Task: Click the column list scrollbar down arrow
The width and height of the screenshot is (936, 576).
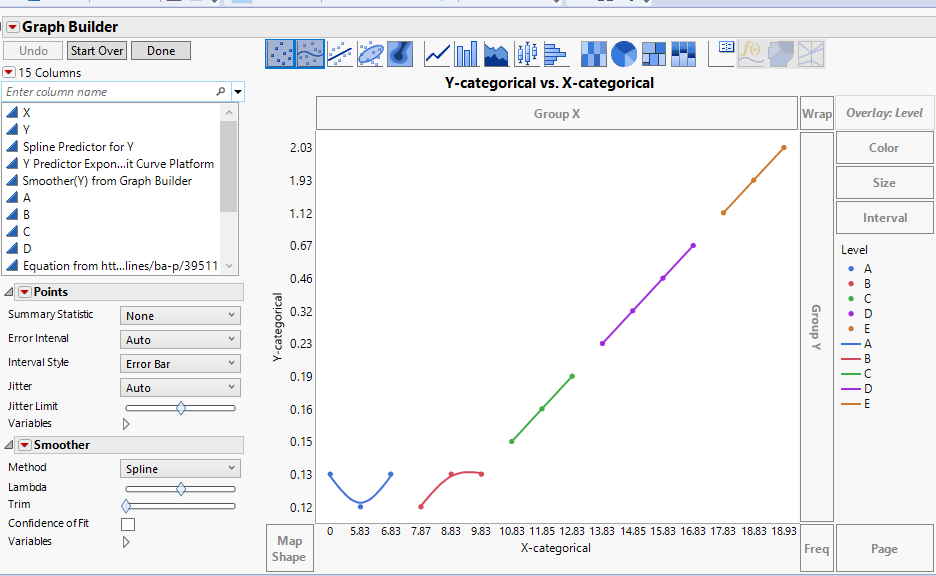Action: tap(229, 266)
